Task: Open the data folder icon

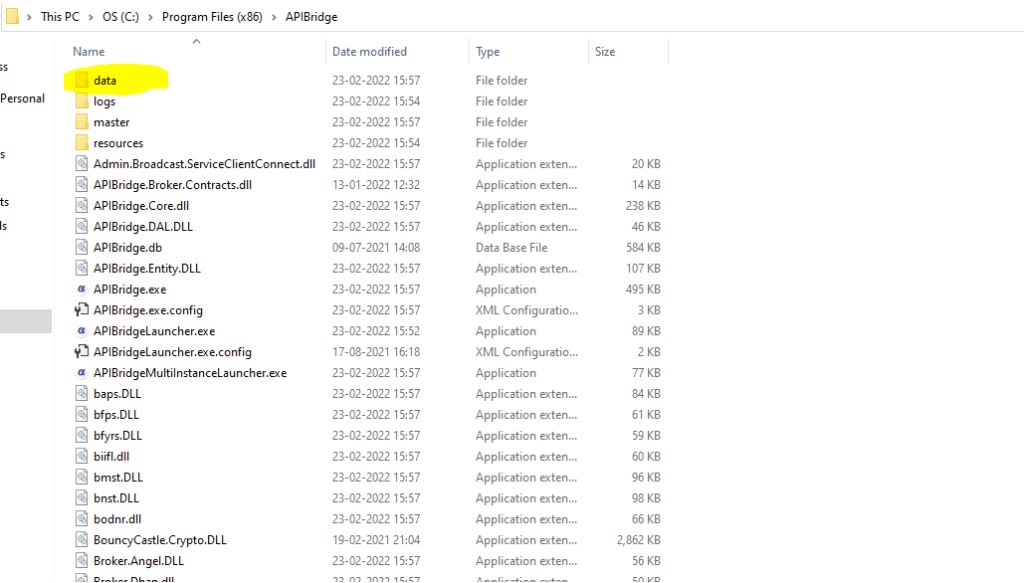Action: pos(81,80)
